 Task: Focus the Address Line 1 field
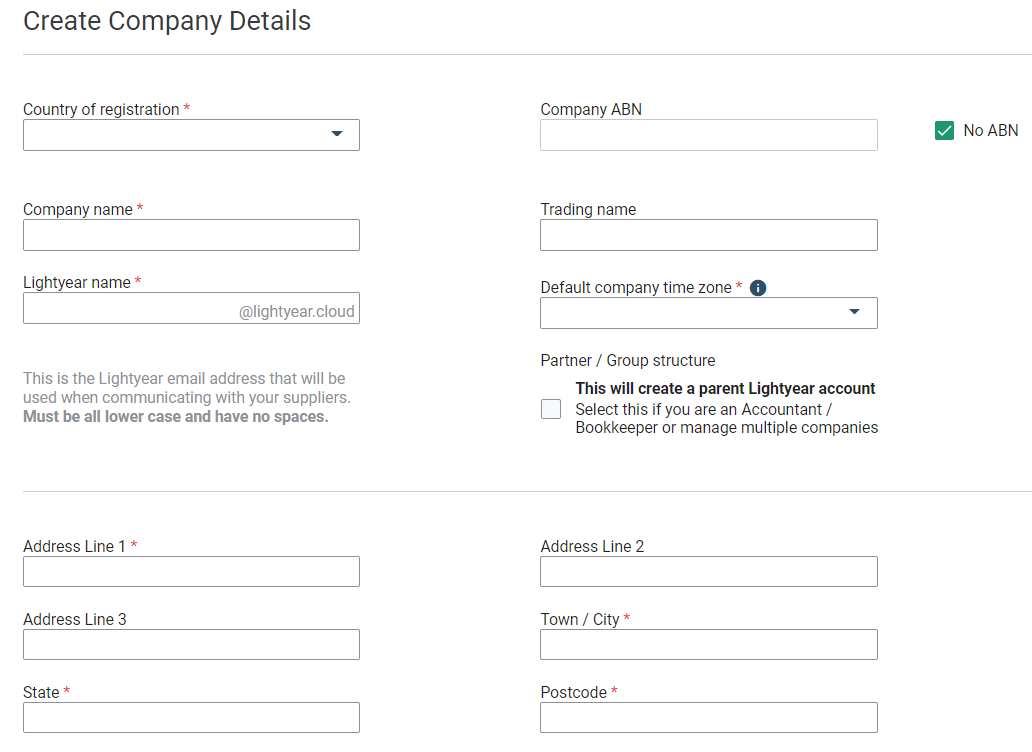[191, 571]
